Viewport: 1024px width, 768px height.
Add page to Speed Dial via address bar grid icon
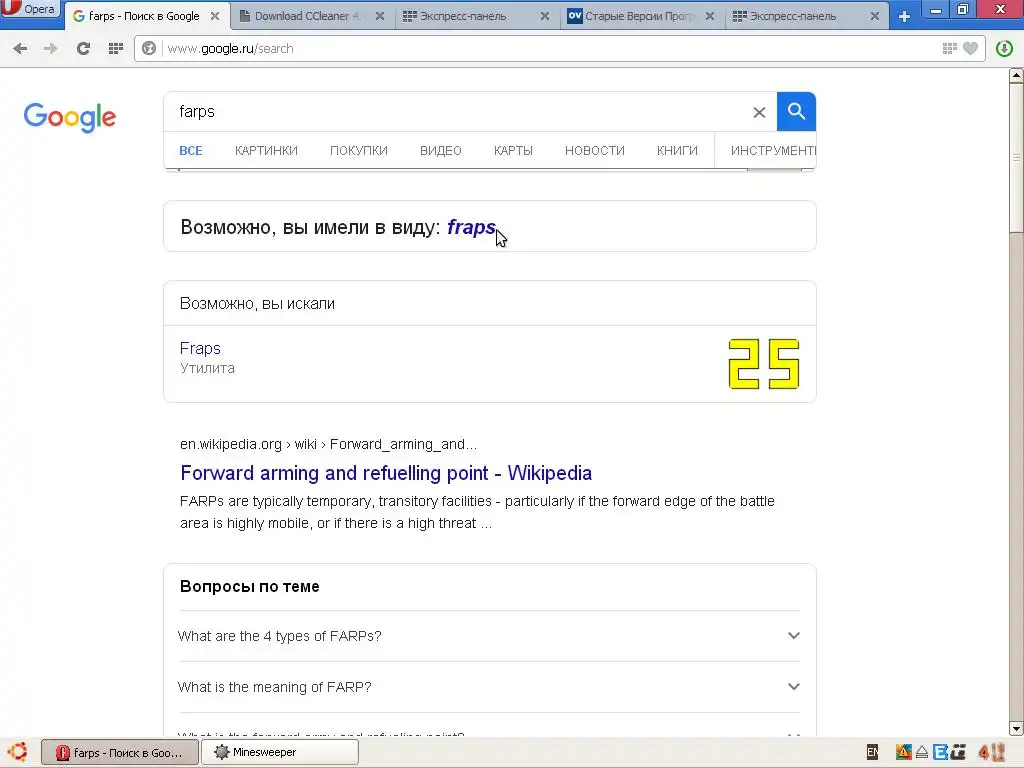pyautogui.click(x=950, y=48)
